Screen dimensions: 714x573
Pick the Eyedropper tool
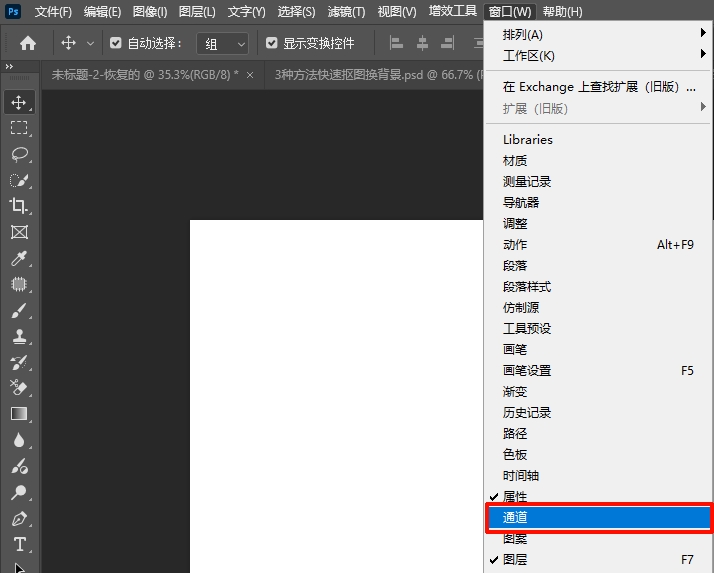[x=19, y=258]
